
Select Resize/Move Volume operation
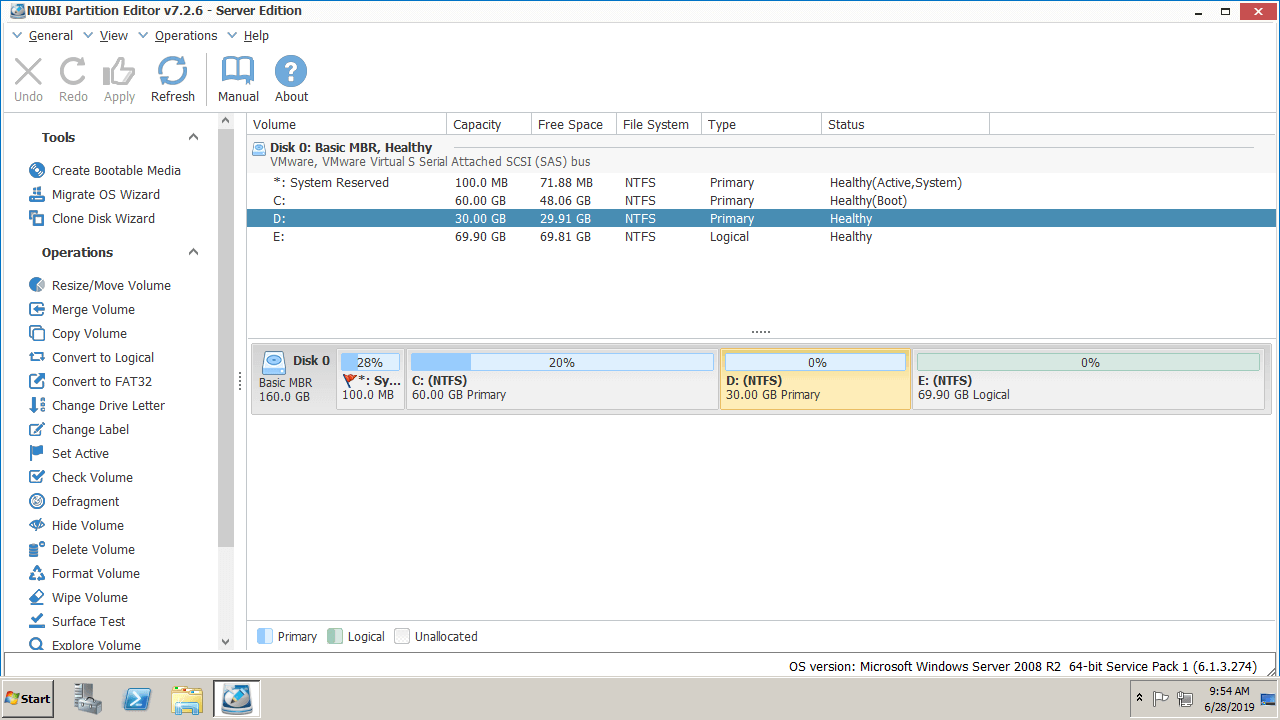(x=111, y=286)
